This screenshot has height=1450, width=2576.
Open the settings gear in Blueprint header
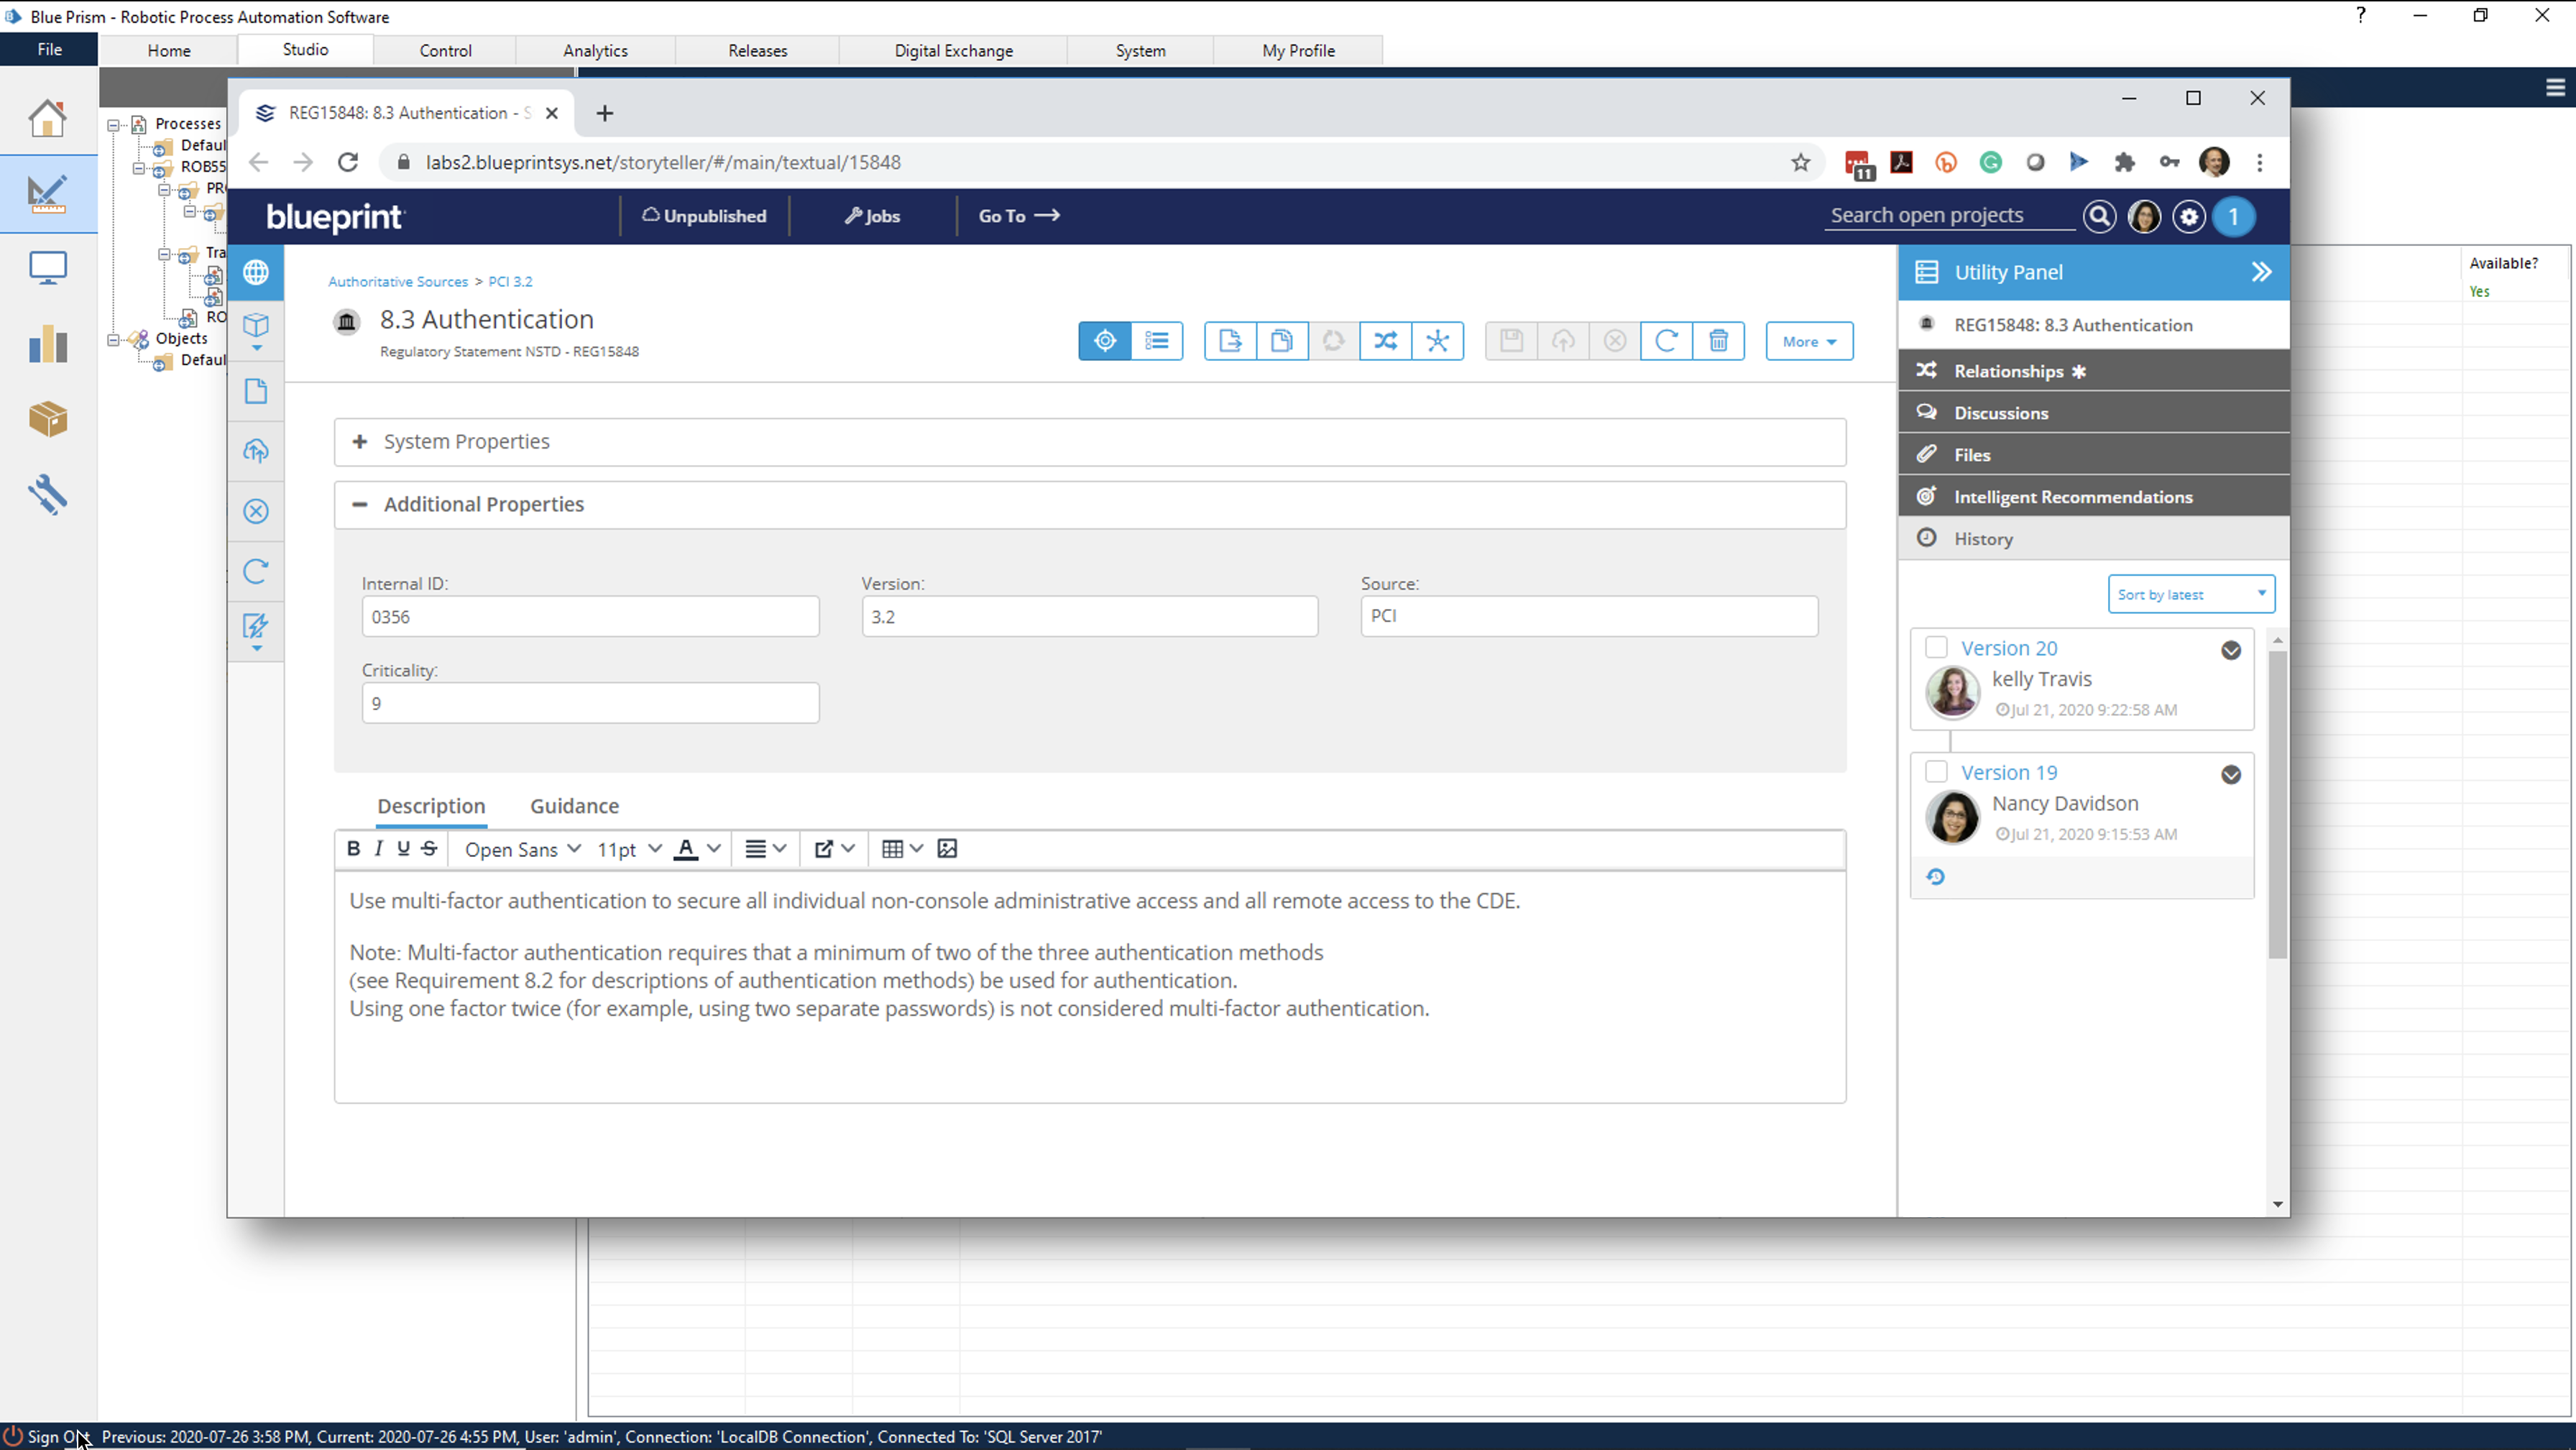pos(2189,216)
